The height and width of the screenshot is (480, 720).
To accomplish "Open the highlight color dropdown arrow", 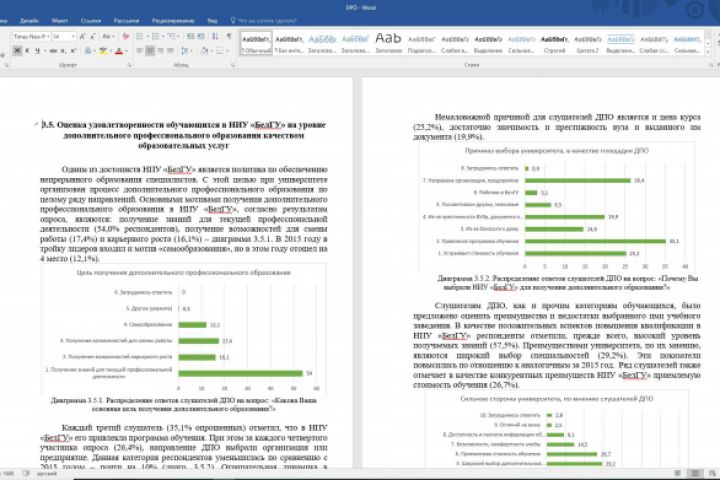I will pos(110,51).
